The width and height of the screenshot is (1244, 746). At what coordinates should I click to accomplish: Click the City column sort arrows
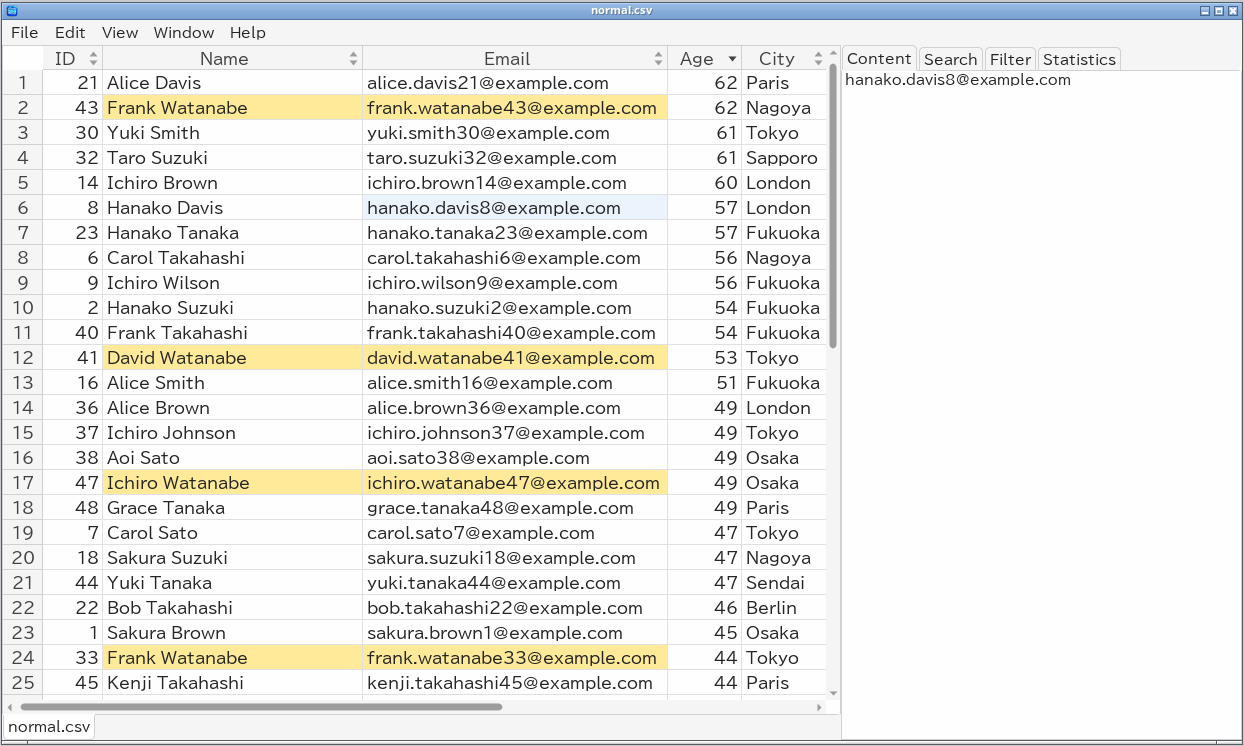[818, 59]
